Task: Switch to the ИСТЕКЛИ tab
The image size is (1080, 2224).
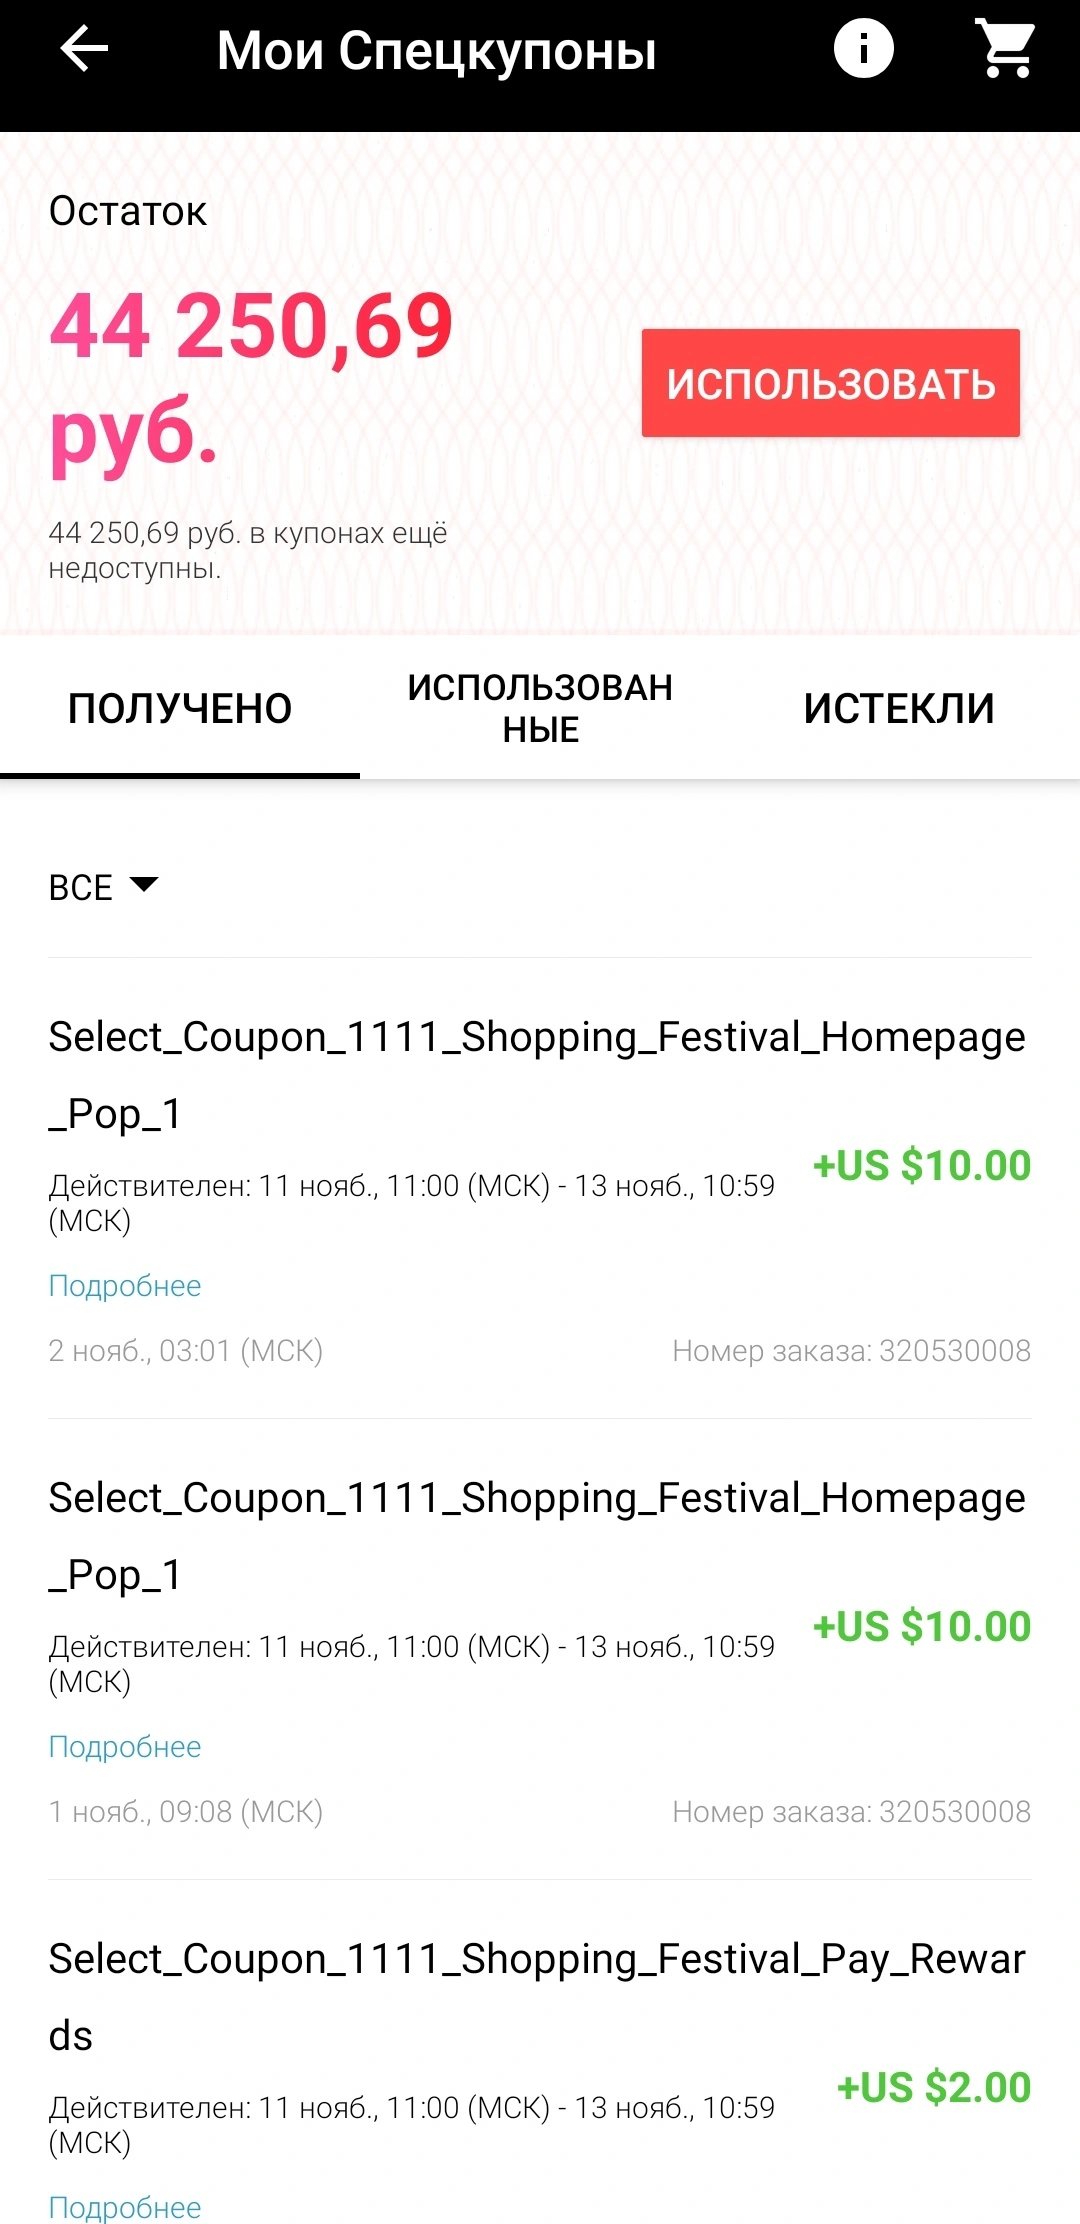Action: 899,708
